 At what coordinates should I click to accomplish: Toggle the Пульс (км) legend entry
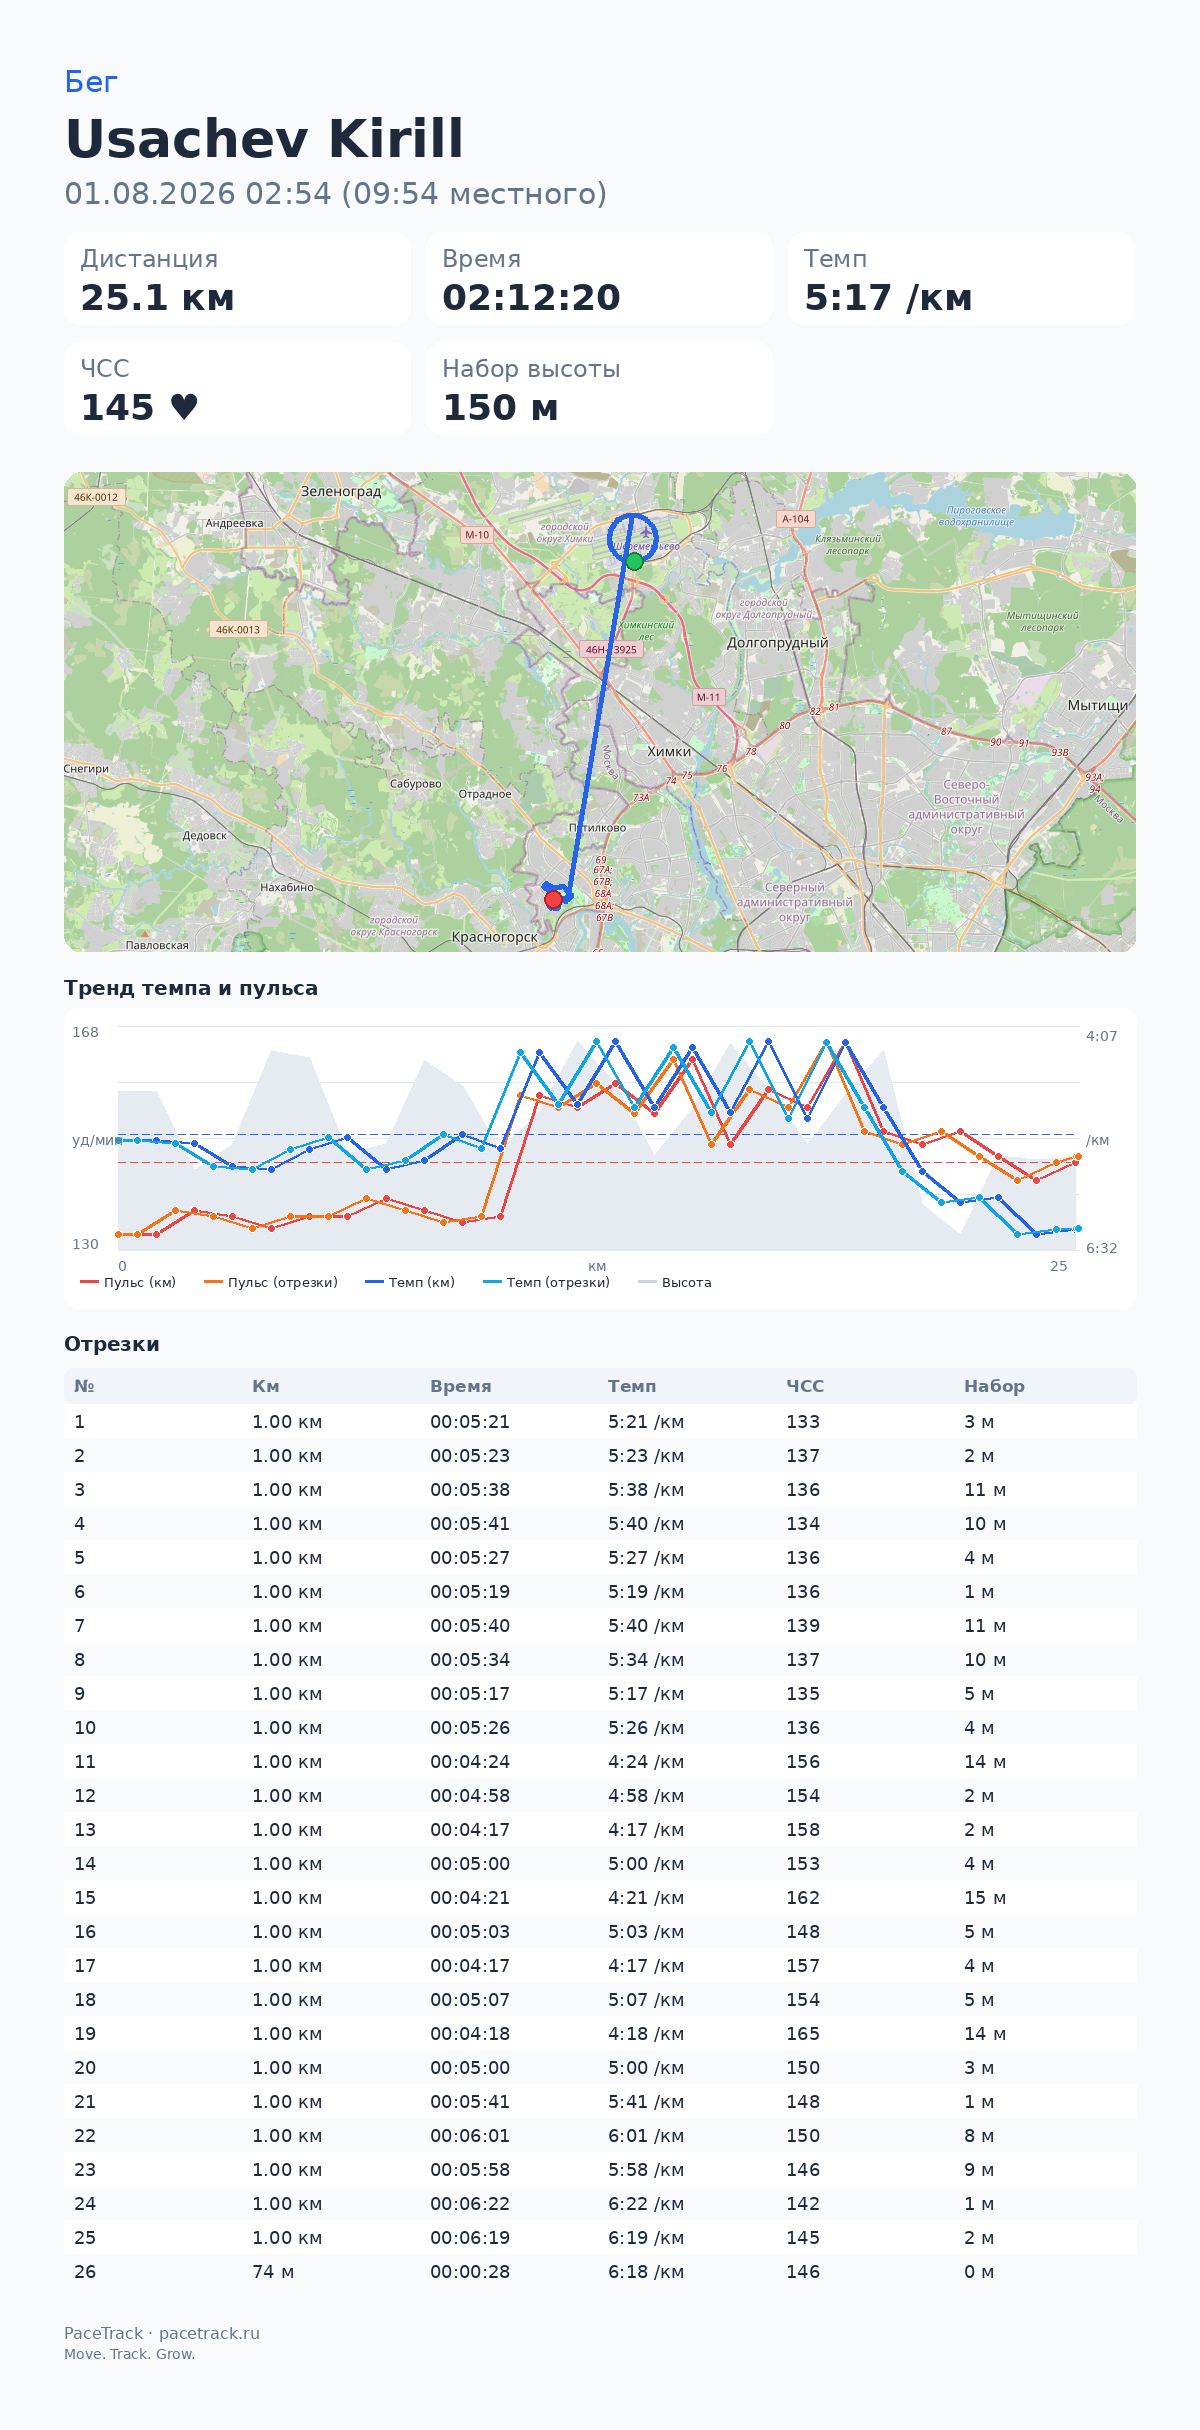coord(128,1282)
